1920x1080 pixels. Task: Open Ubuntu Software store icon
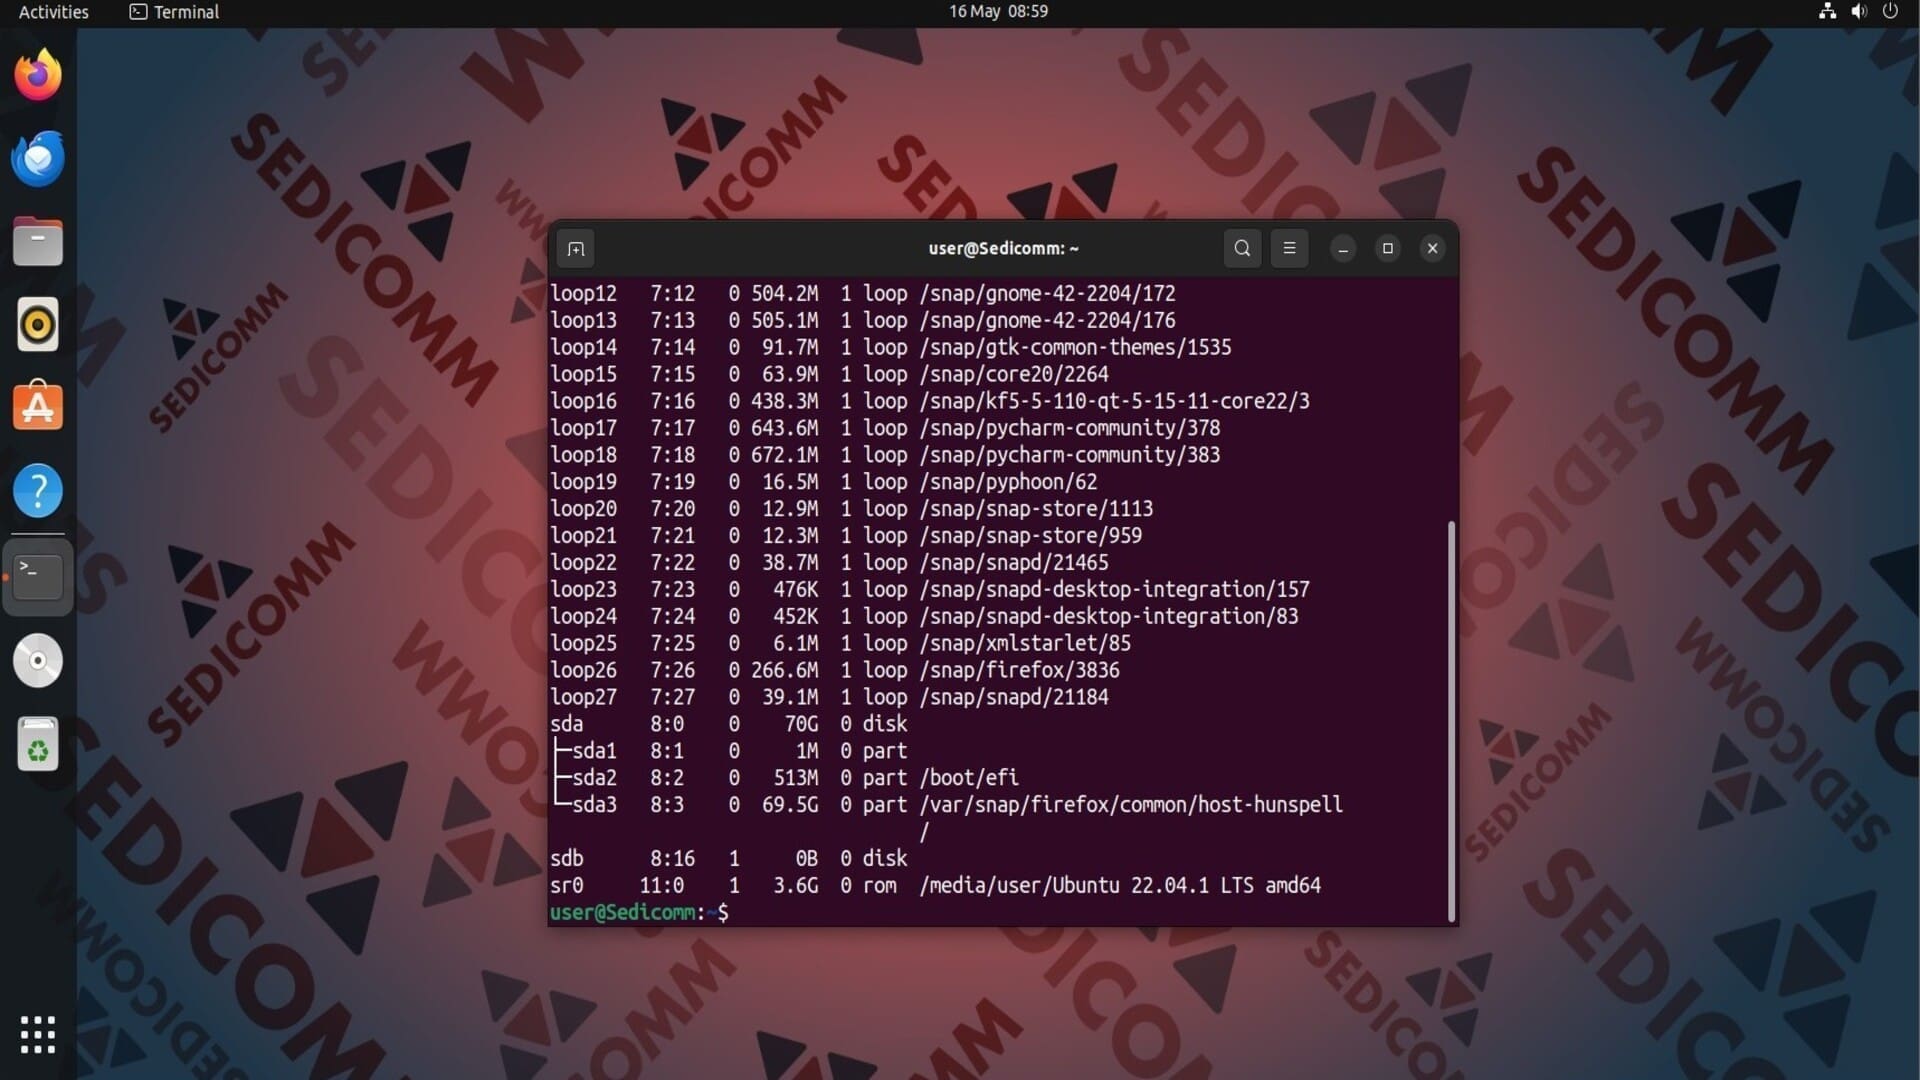click(38, 407)
